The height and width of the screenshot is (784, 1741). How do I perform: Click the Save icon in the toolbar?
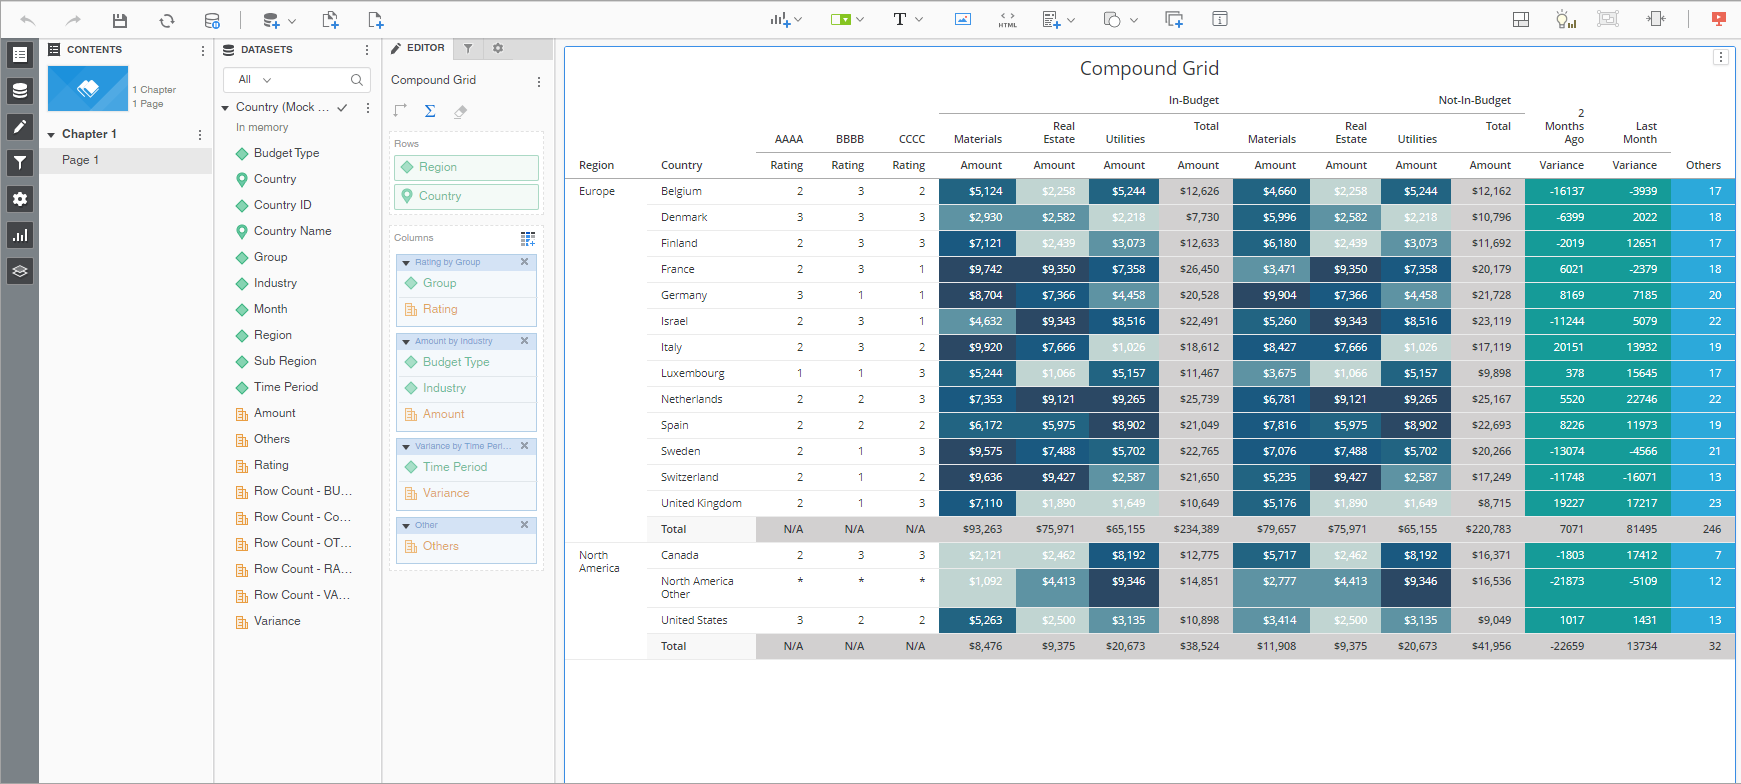point(120,20)
